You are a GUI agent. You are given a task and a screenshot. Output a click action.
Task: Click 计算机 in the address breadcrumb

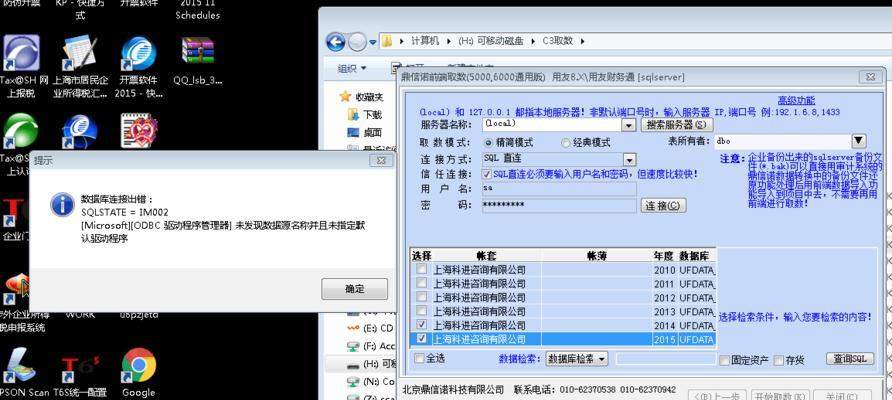(426, 41)
